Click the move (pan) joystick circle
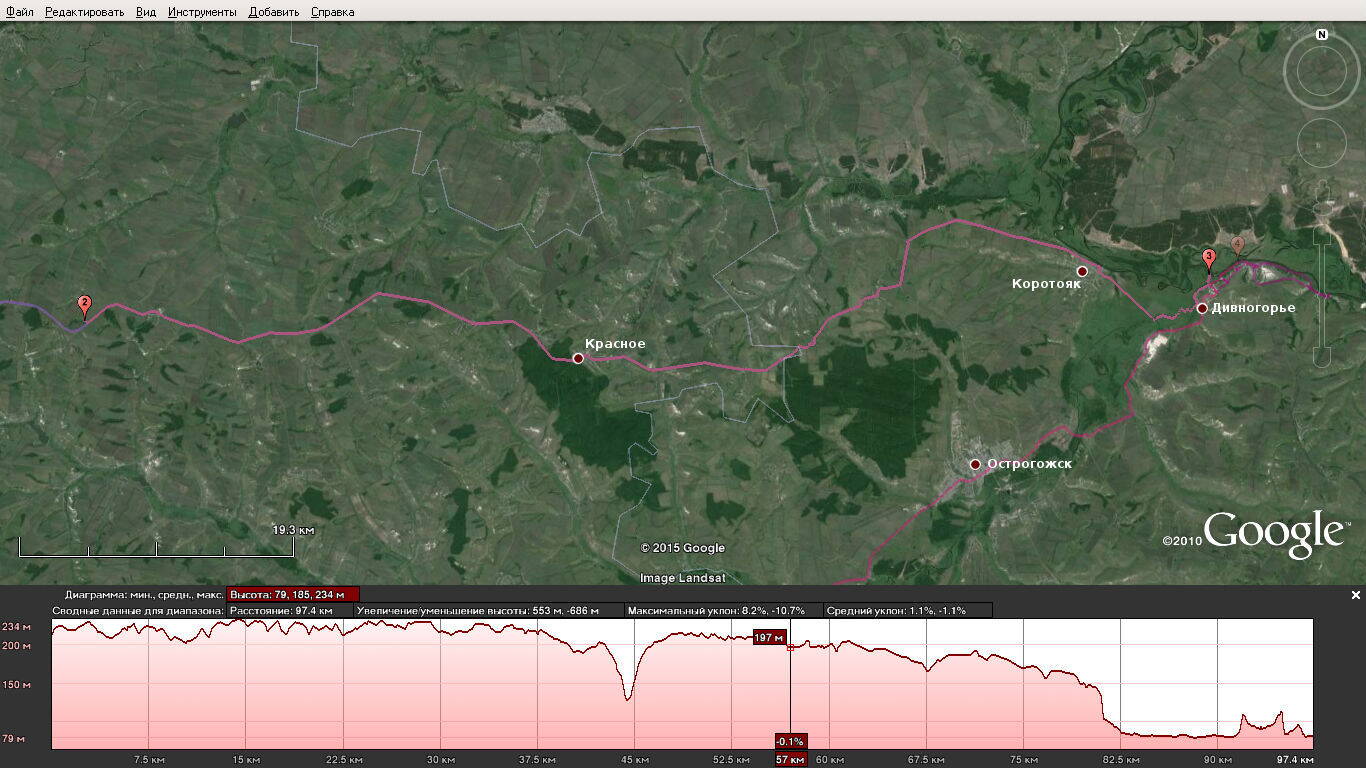Screen dimensions: 1366x768 pyautogui.click(x=1322, y=143)
